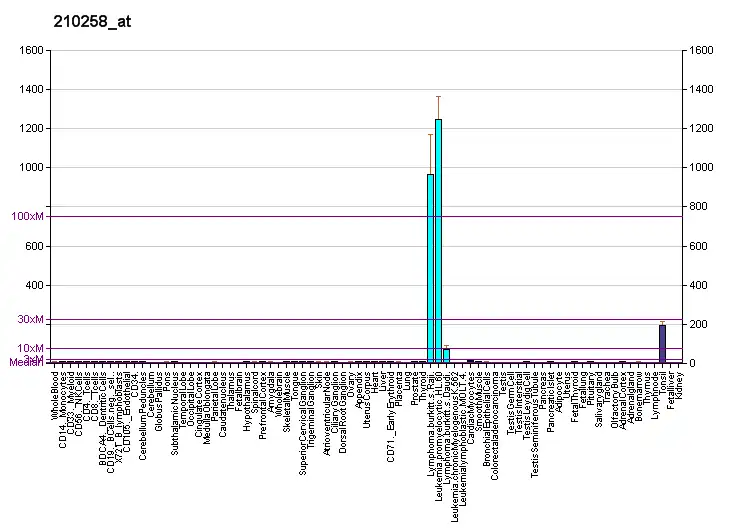This screenshot has height=530, width=732.
Task: Click the dark purple Tonsil bar
Action: click(x=662, y=344)
